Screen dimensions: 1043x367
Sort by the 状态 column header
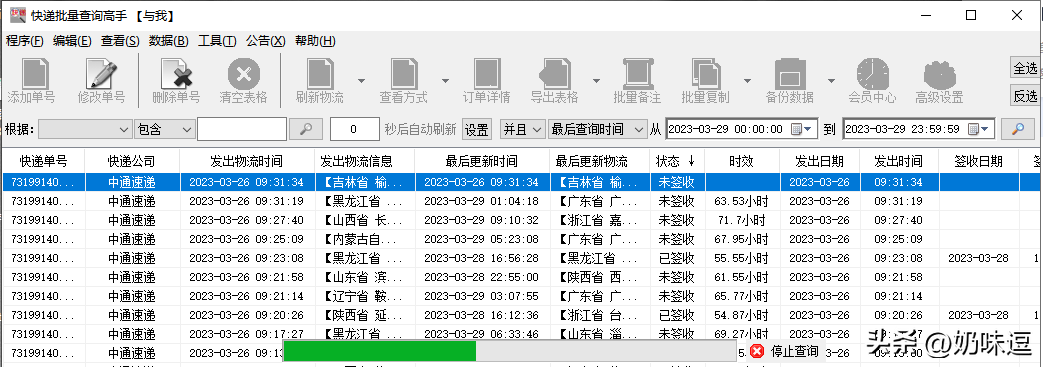[x=676, y=161]
